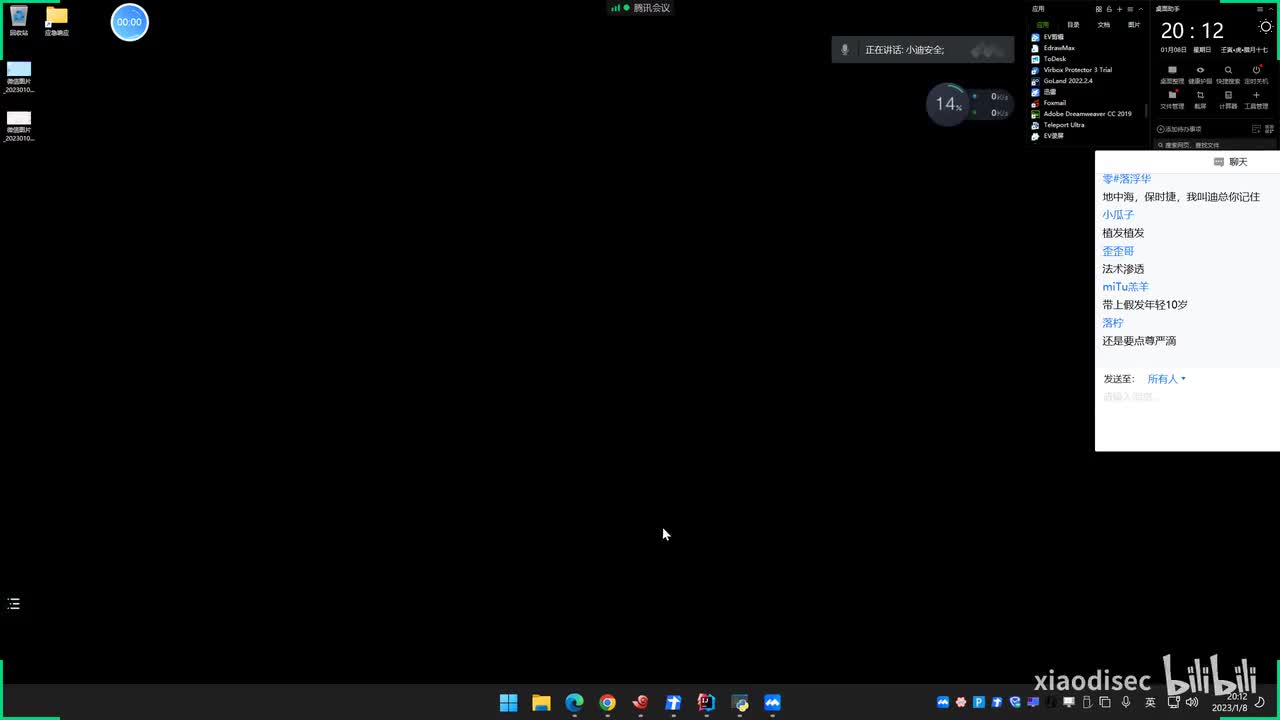
Task: Open the screenshot crop tool
Action: pyautogui.click(x=1200, y=100)
